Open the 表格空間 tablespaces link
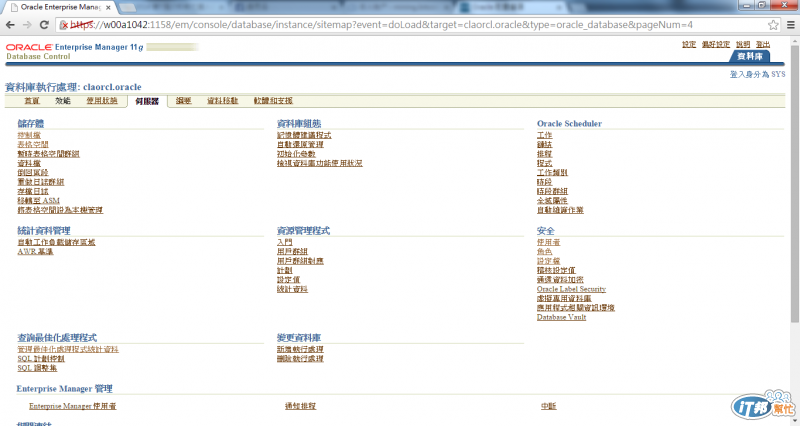Image resolution: width=800 pixels, height=426 pixels. [33, 144]
